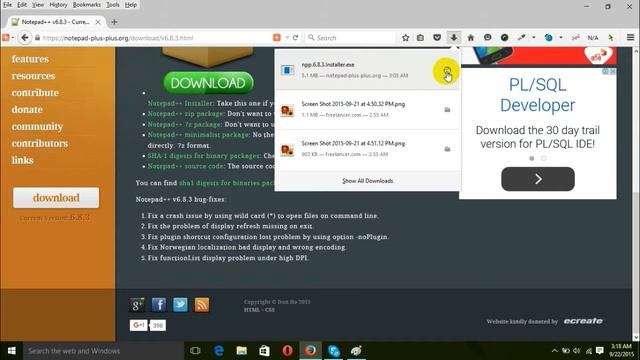Screen dimensions: 640x360
Task: Click the Firefox downloads arrow icon
Action: [x=453, y=38]
